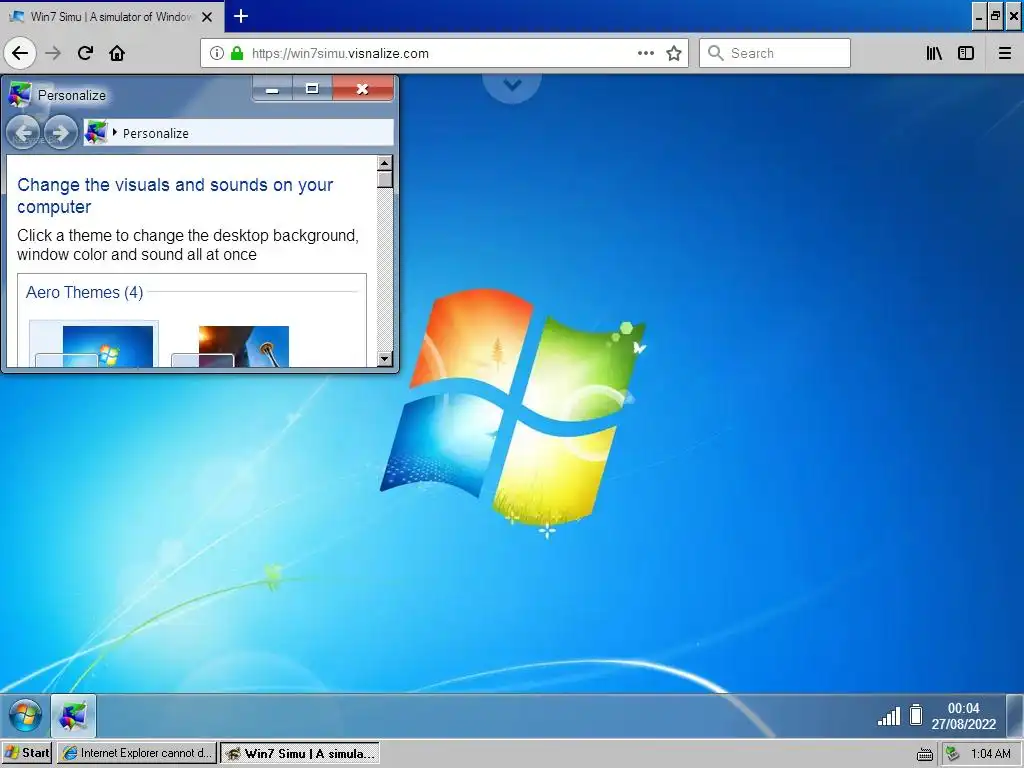Image resolution: width=1024 pixels, height=768 pixels.
Task: Maximize the Personalize window
Action: (312, 89)
